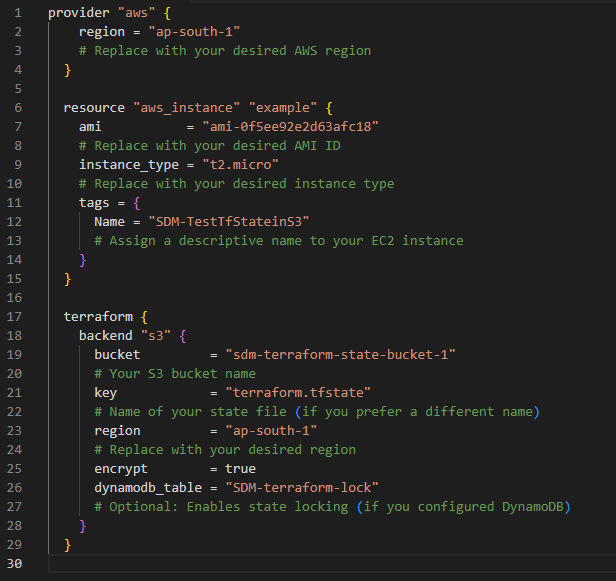Click the comment about desired AWS region
616x581 pixels.
tap(225, 51)
